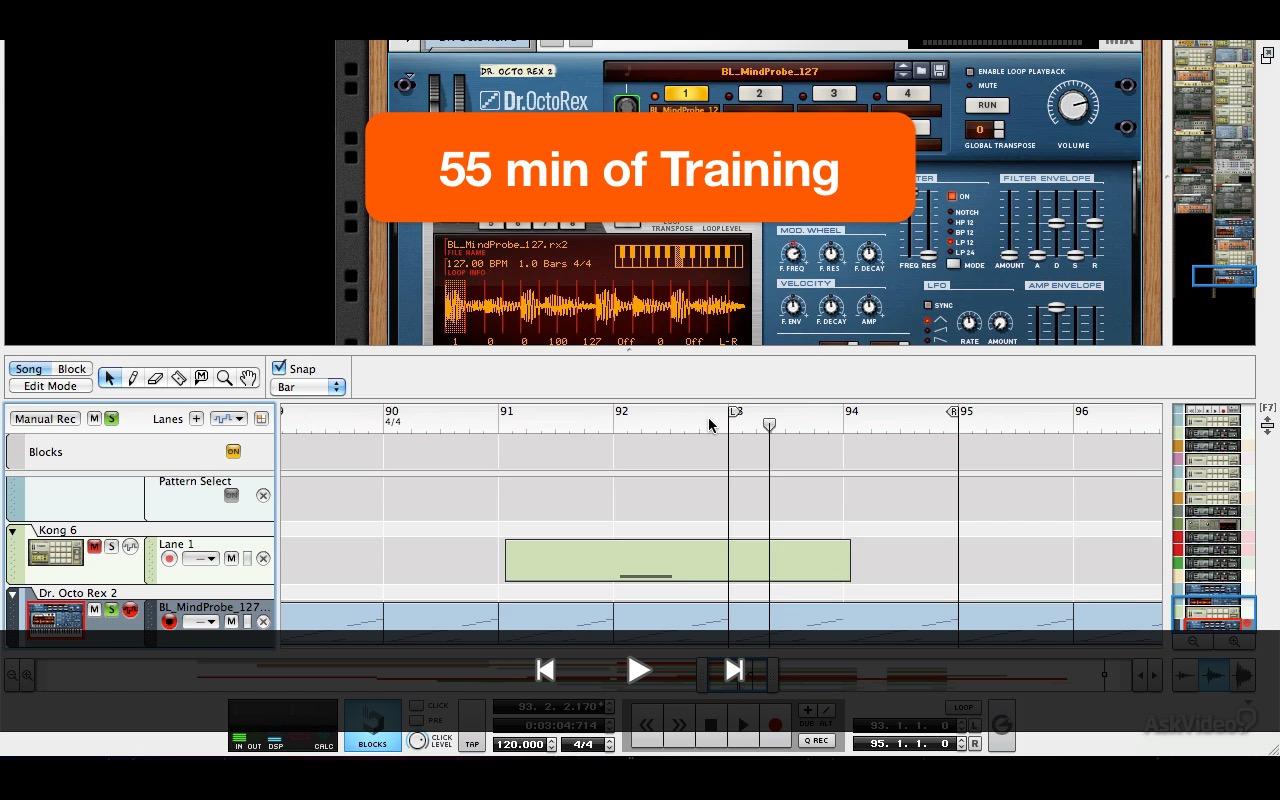Mute the Dr. Octo Rex 2 track
This screenshot has height=800, width=1280.
click(94, 609)
